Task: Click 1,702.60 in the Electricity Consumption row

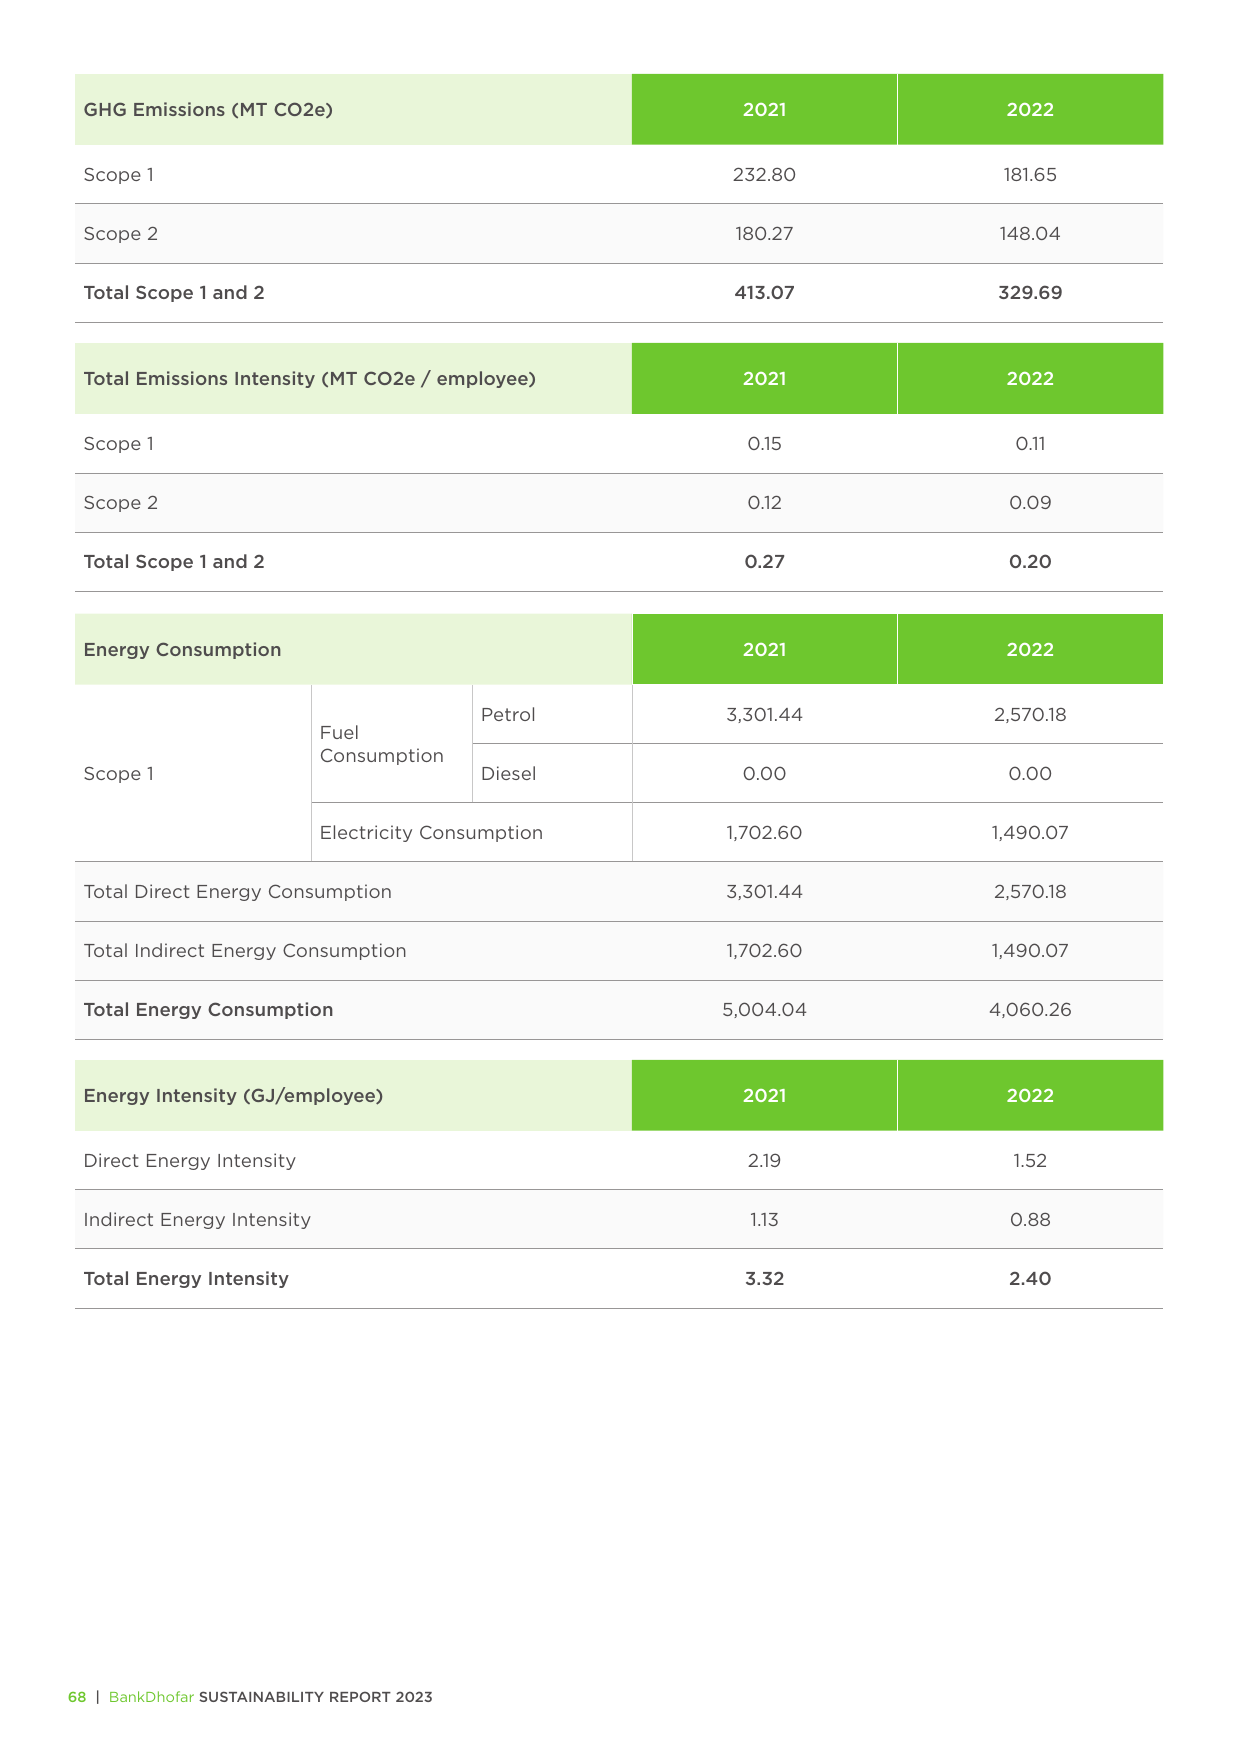Action: point(764,833)
